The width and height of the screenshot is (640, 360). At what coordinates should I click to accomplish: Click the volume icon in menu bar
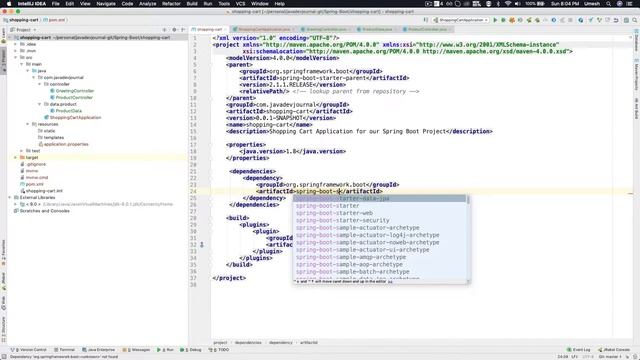pos(518,4)
